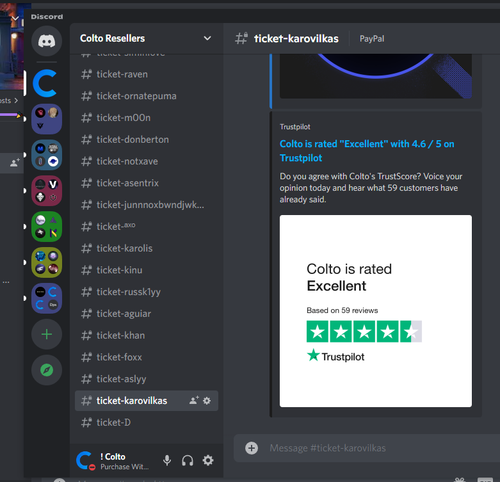The width and height of the screenshot is (500, 482).
Task: Open the ticket-notxave channel
Action: (x=147, y=161)
